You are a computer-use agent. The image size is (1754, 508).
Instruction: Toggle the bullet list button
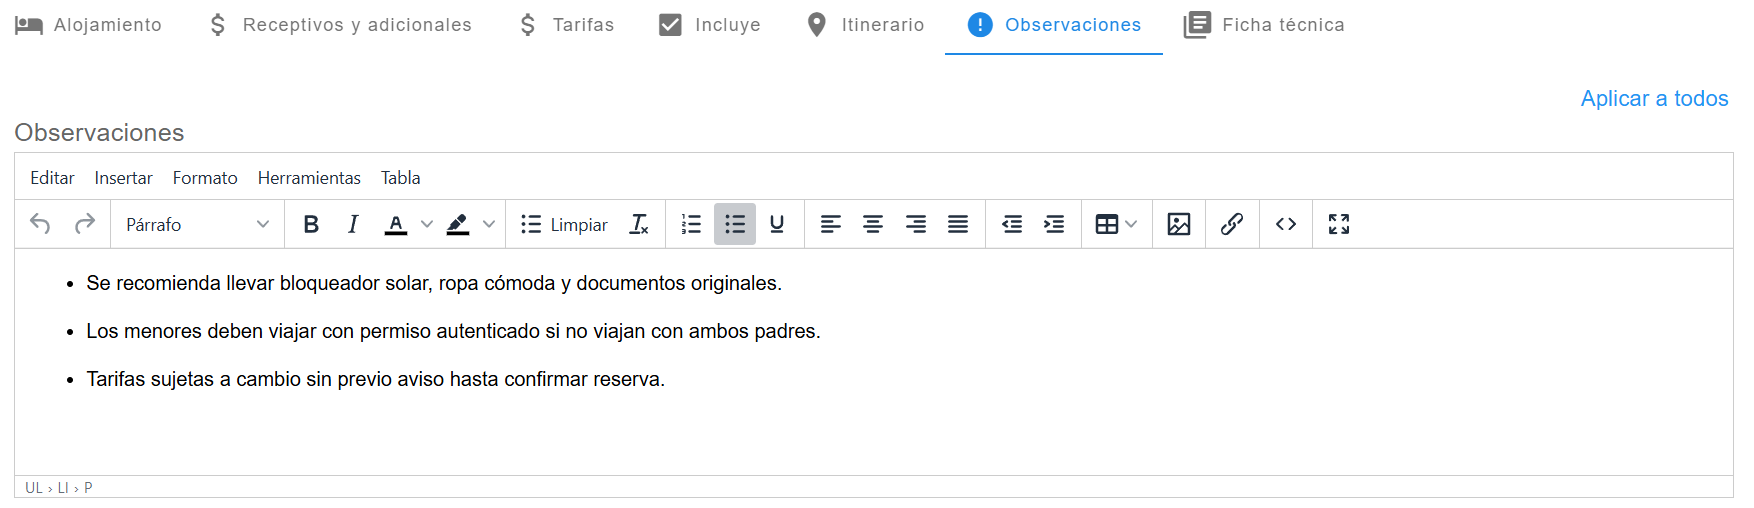click(735, 224)
